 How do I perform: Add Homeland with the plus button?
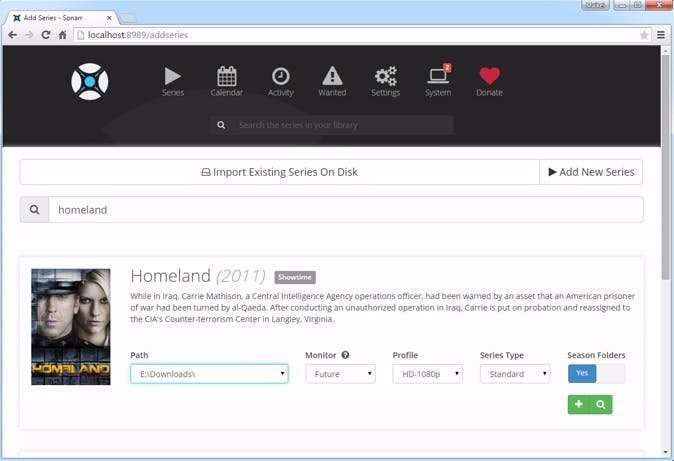click(x=579, y=404)
